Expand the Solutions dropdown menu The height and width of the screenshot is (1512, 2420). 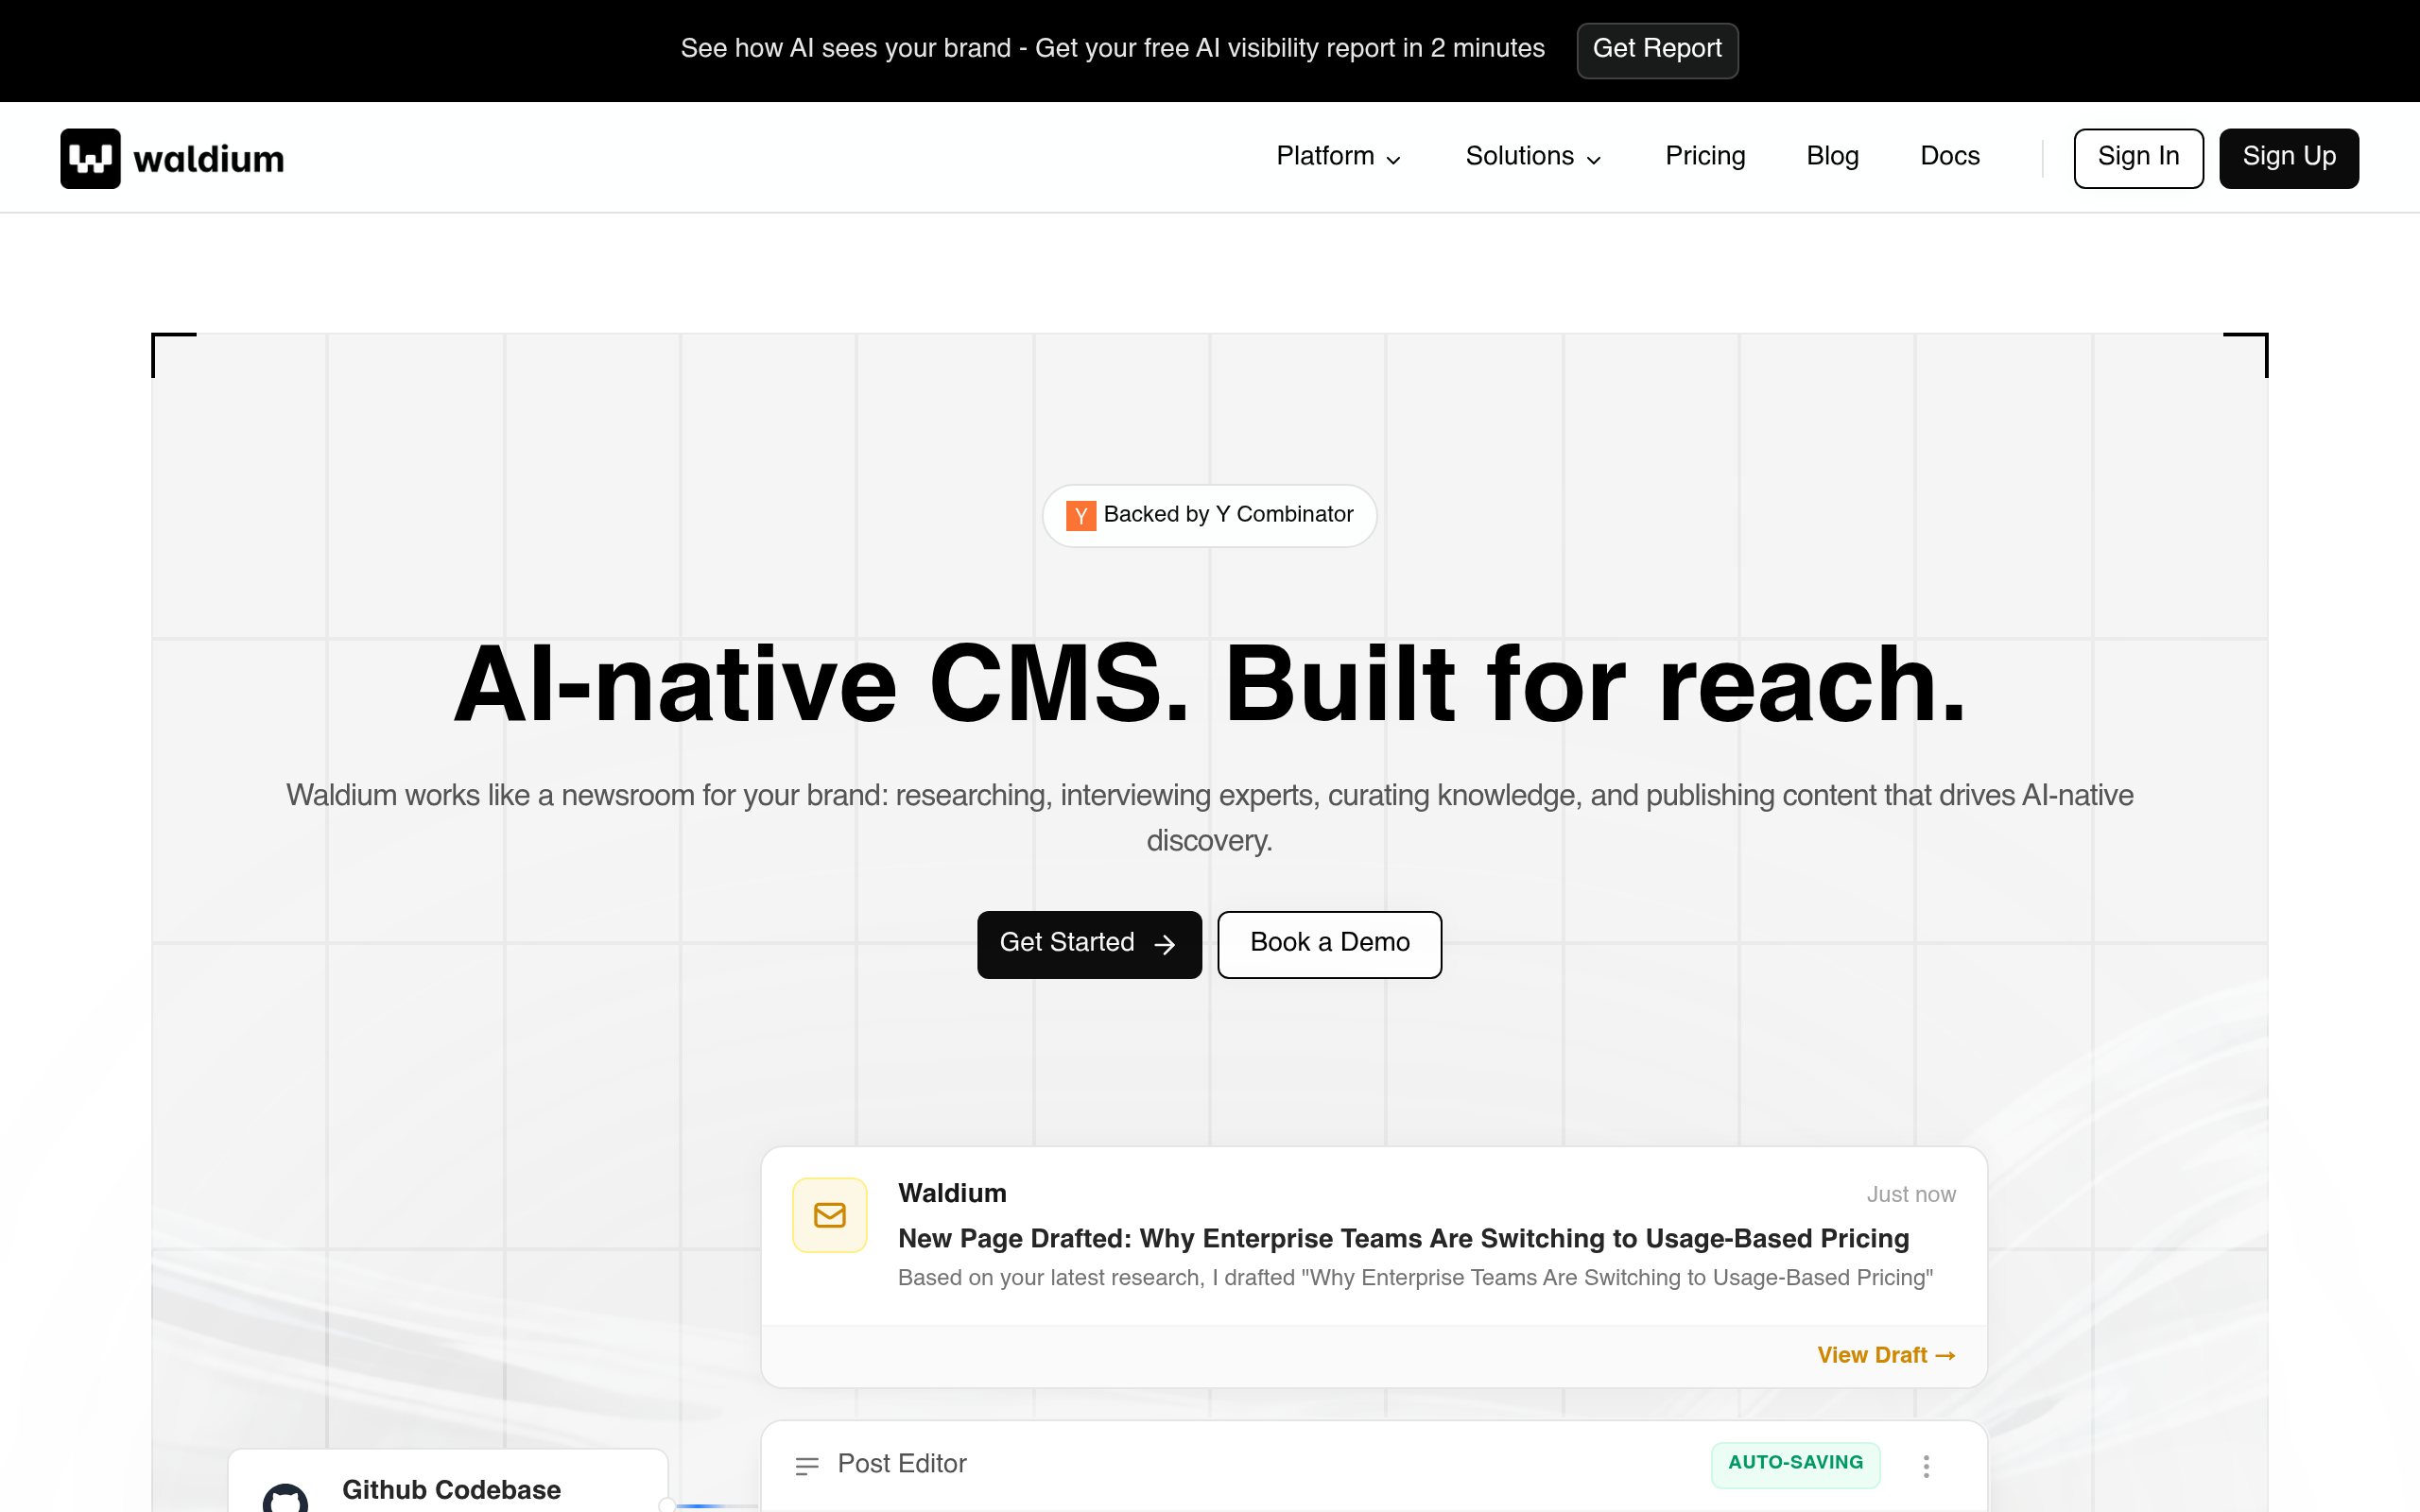pyautogui.click(x=1533, y=157)
